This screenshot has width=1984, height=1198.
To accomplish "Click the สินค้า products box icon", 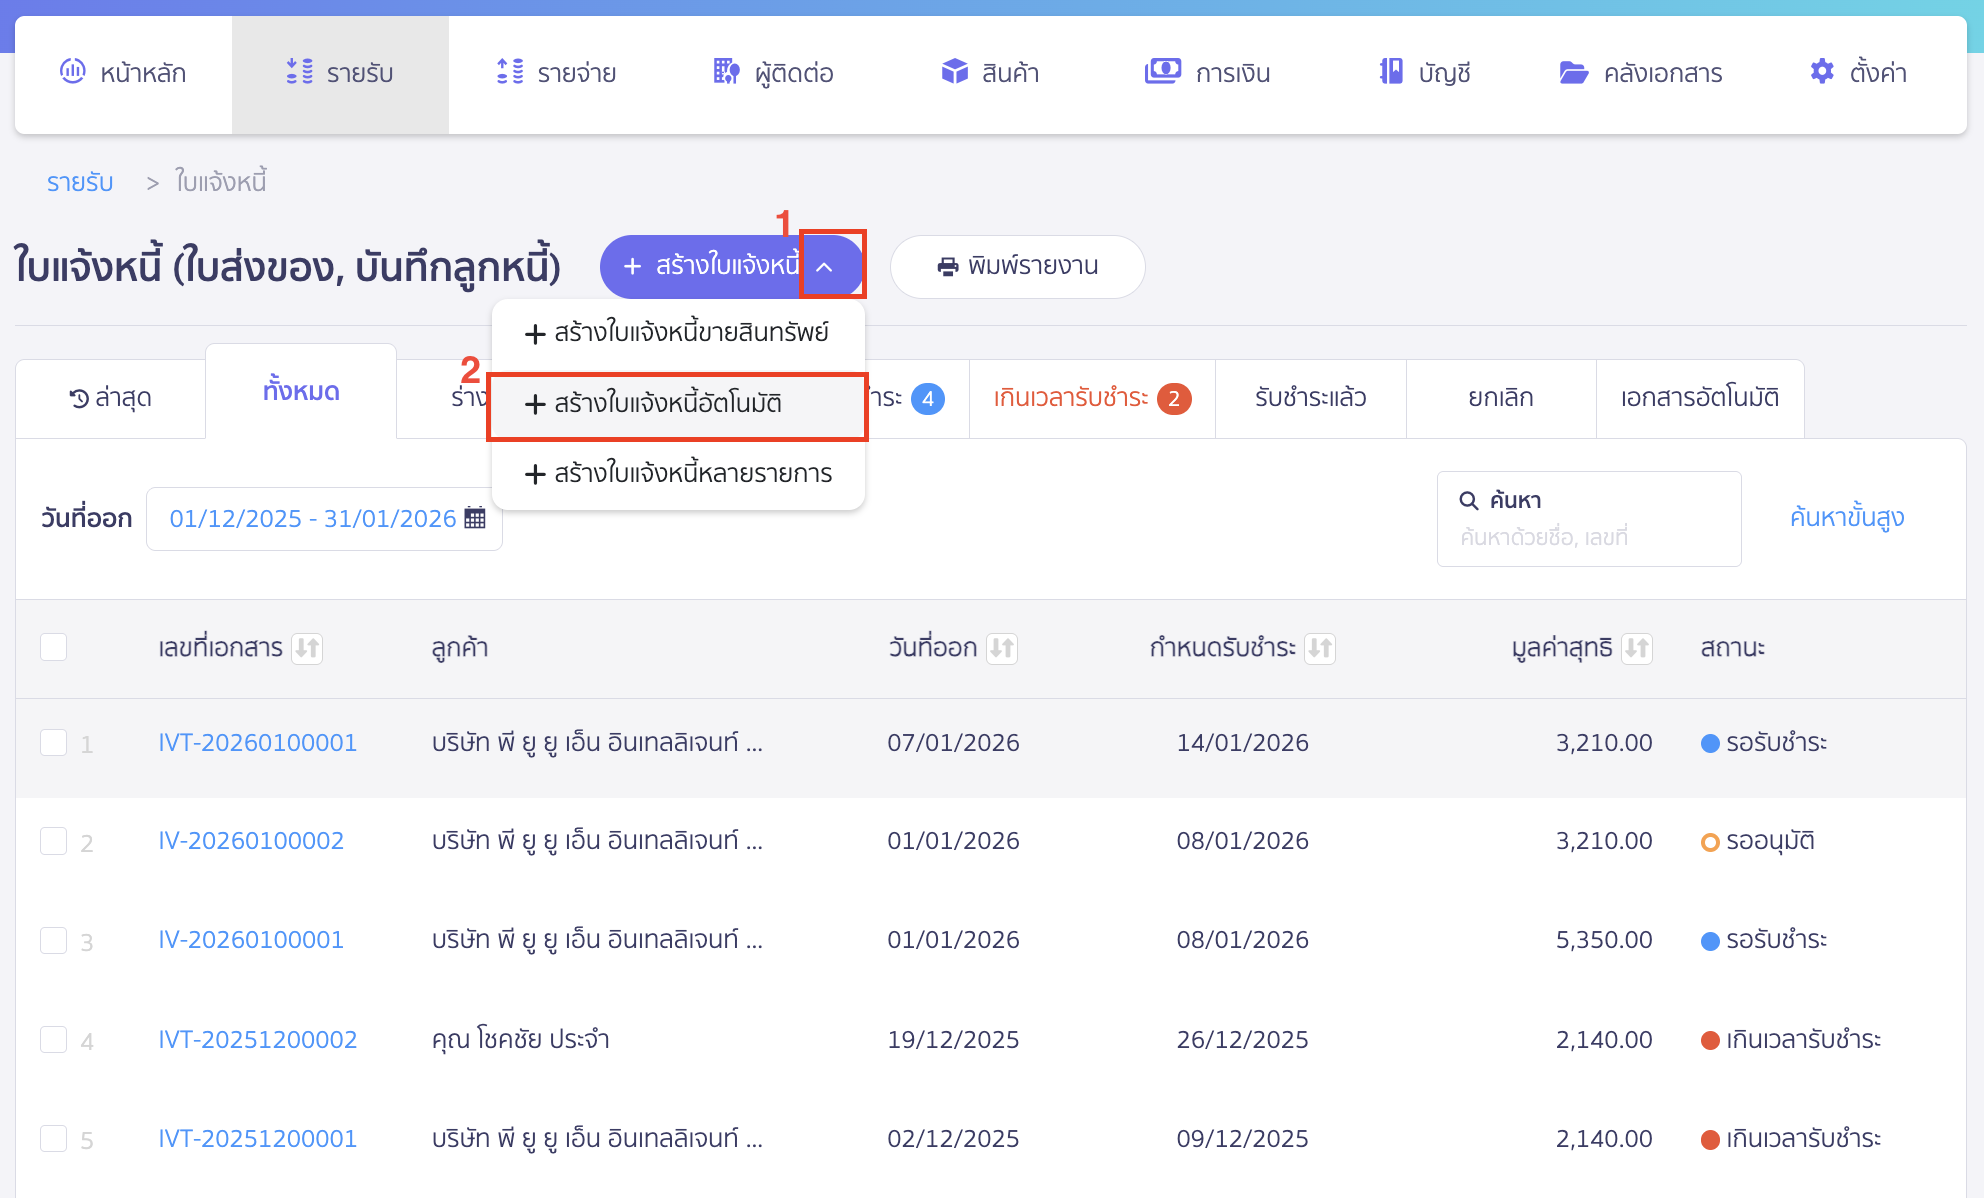I will point(954,71).
